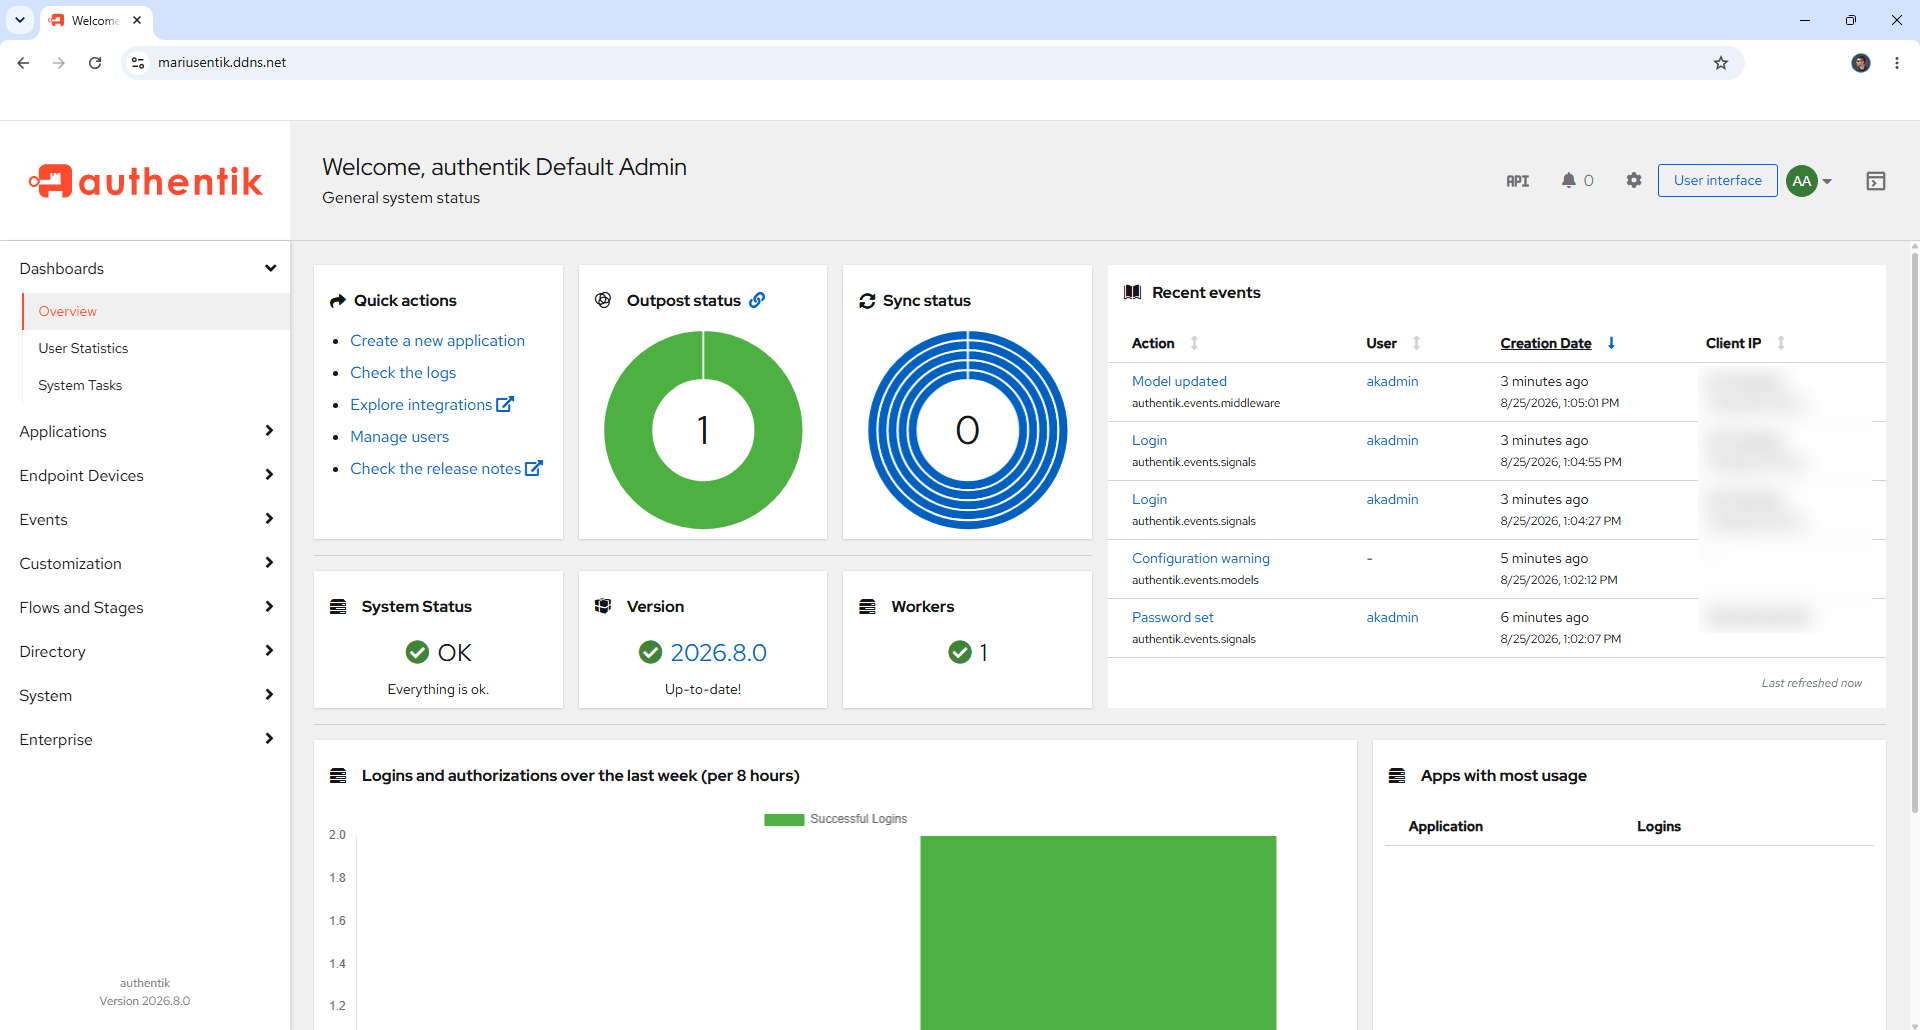Go back in browser history
1920x1030 pixels.
[x=23, y=63]
